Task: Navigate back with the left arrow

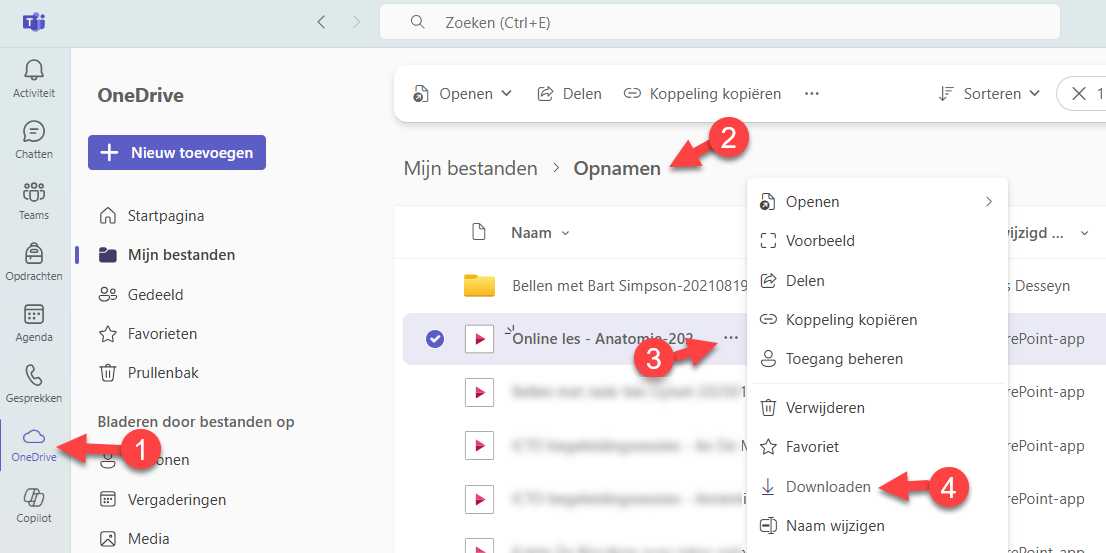Action: [x=322, y=23]
